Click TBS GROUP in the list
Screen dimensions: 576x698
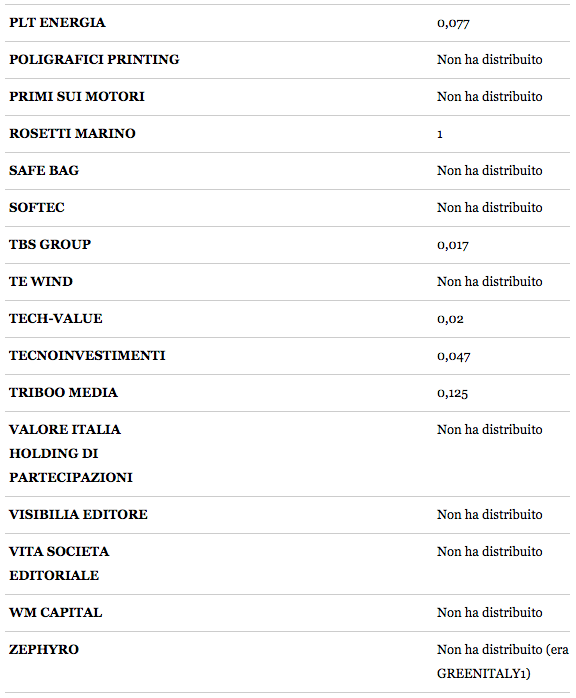[50, 244]
